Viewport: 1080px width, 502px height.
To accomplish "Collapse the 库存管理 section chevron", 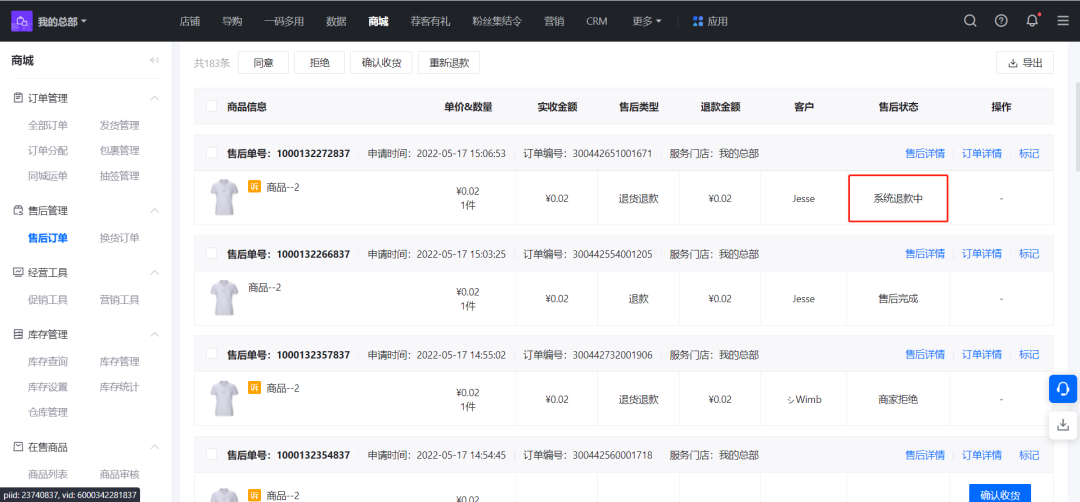I will tap(155, 334).
